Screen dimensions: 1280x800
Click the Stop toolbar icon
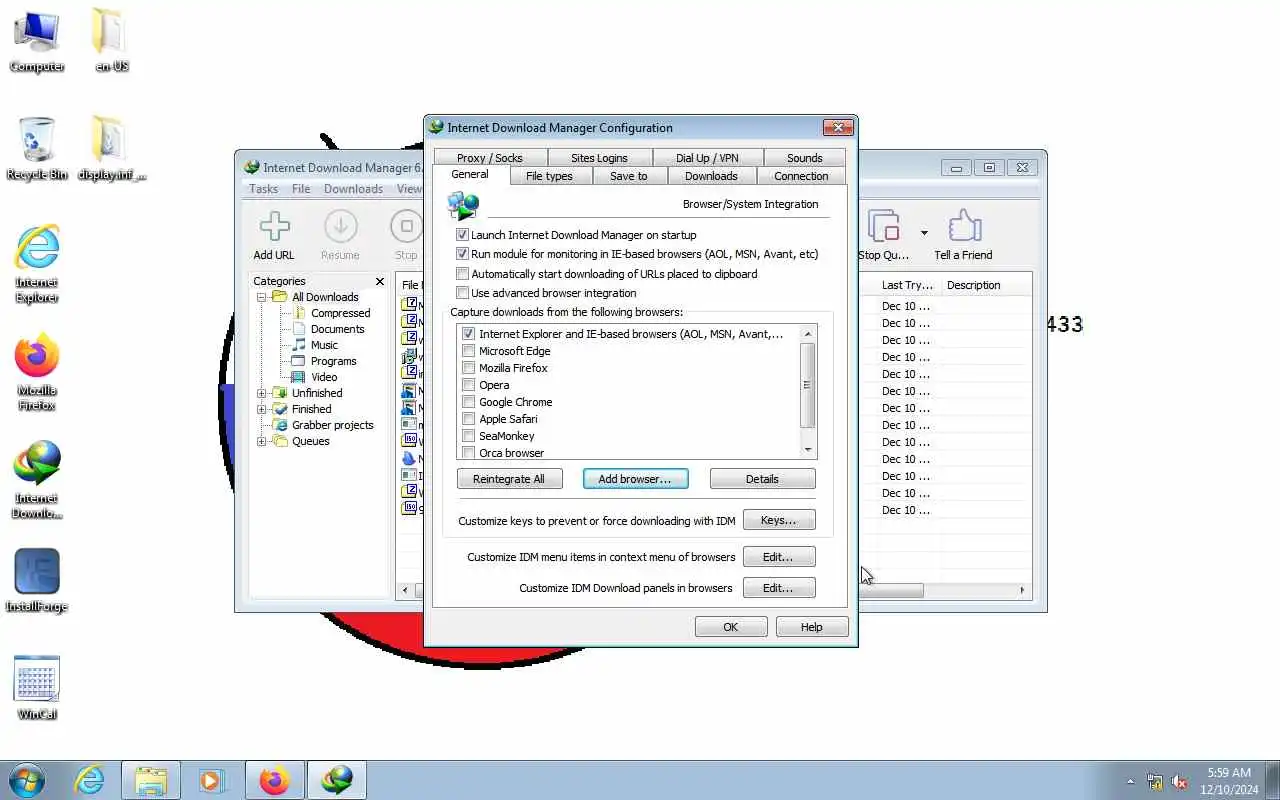(x=406, y=226)
